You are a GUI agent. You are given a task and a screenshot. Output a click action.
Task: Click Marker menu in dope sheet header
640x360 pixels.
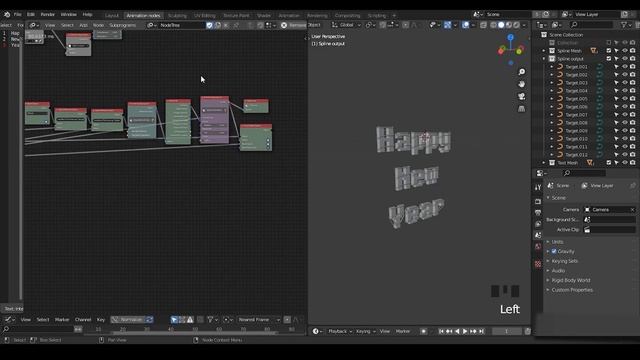62,320
